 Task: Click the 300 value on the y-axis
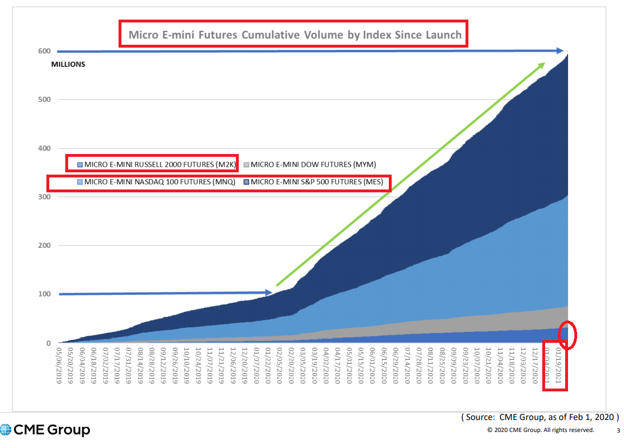tap(45, 197)
